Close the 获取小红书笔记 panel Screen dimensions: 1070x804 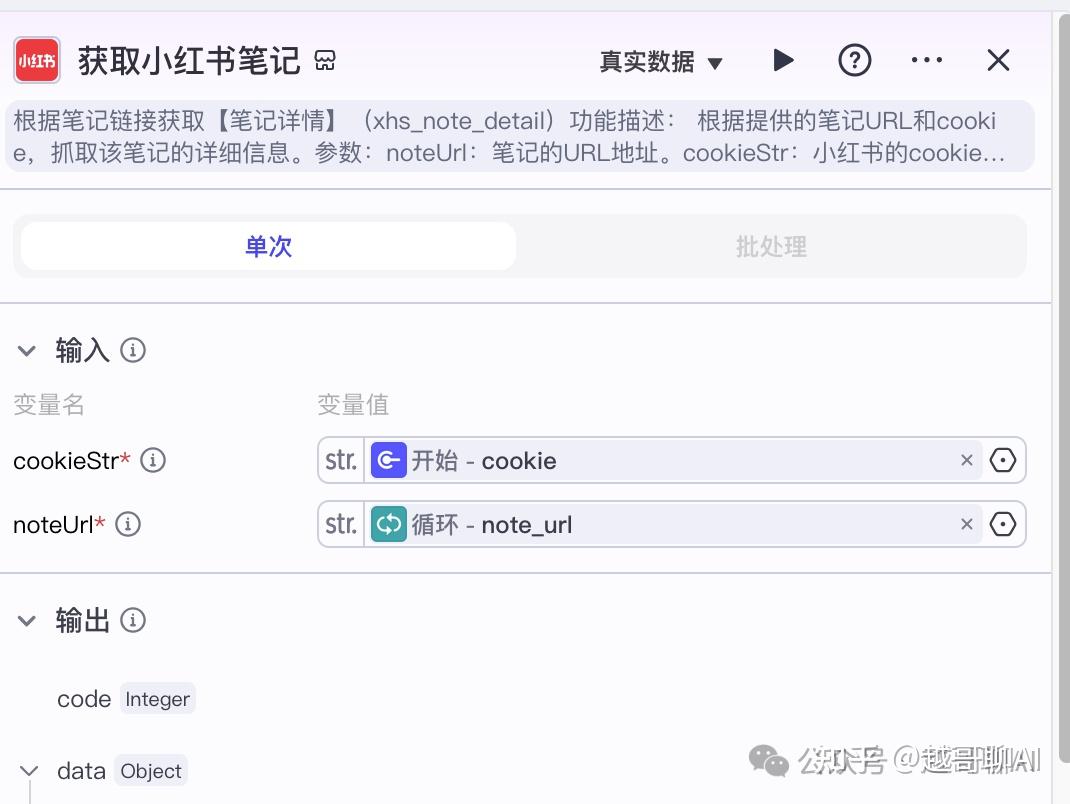coord(998,61)
